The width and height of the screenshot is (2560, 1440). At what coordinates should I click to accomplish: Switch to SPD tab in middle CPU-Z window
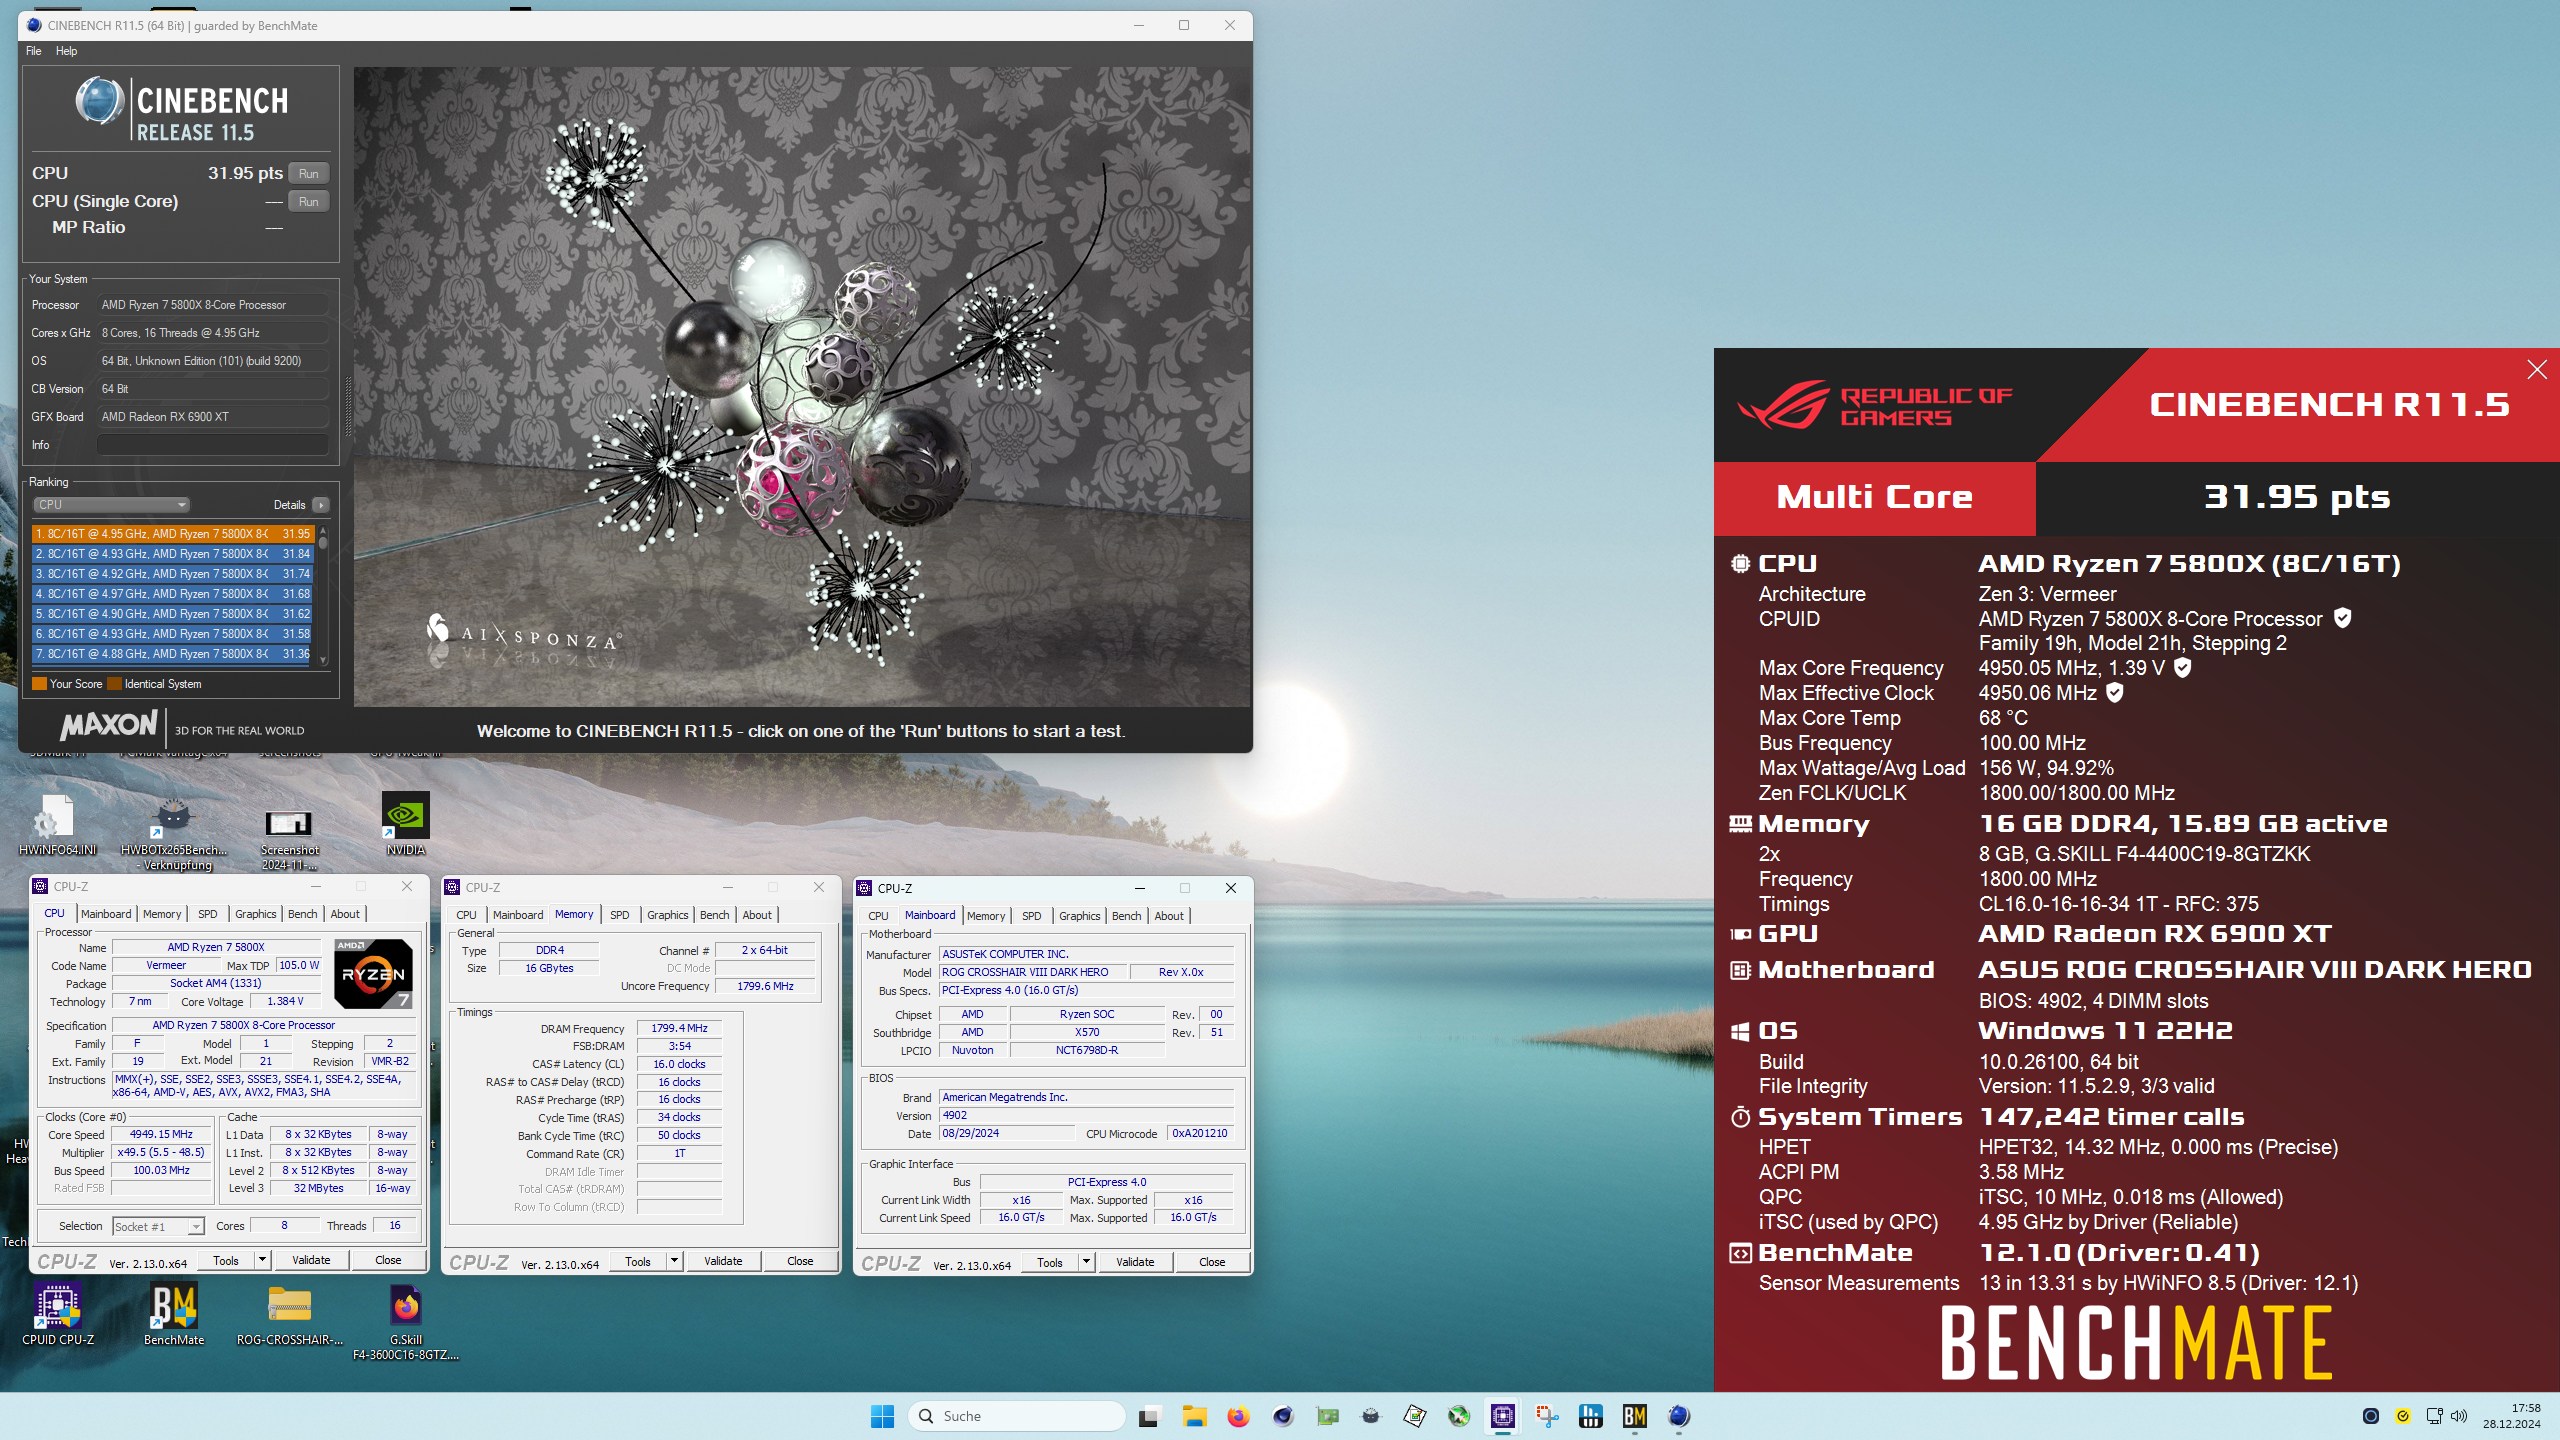(620, 915)
